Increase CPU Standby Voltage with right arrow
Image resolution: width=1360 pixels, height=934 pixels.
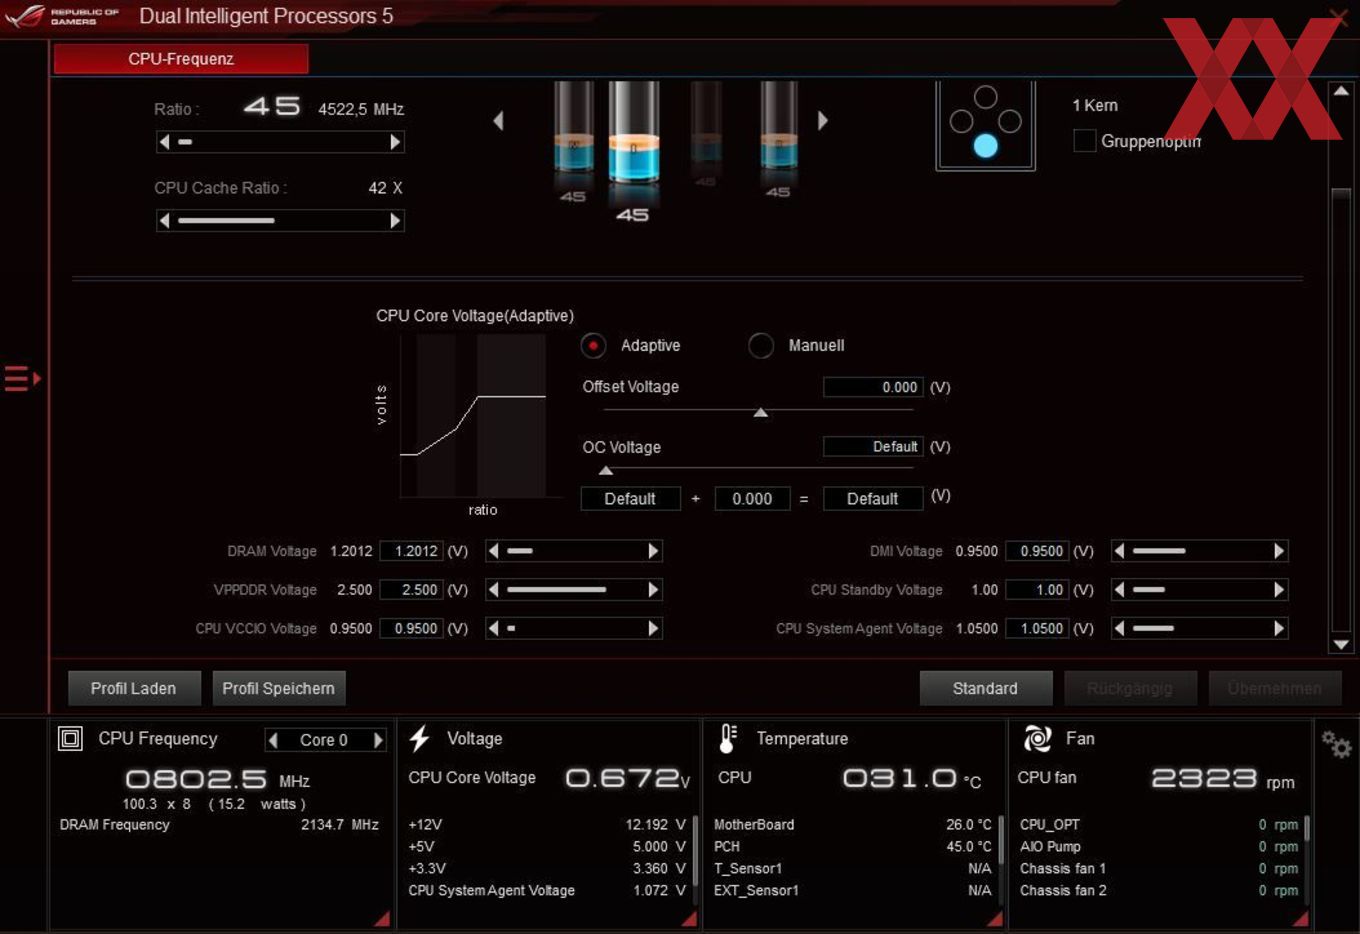[1279, 590]
